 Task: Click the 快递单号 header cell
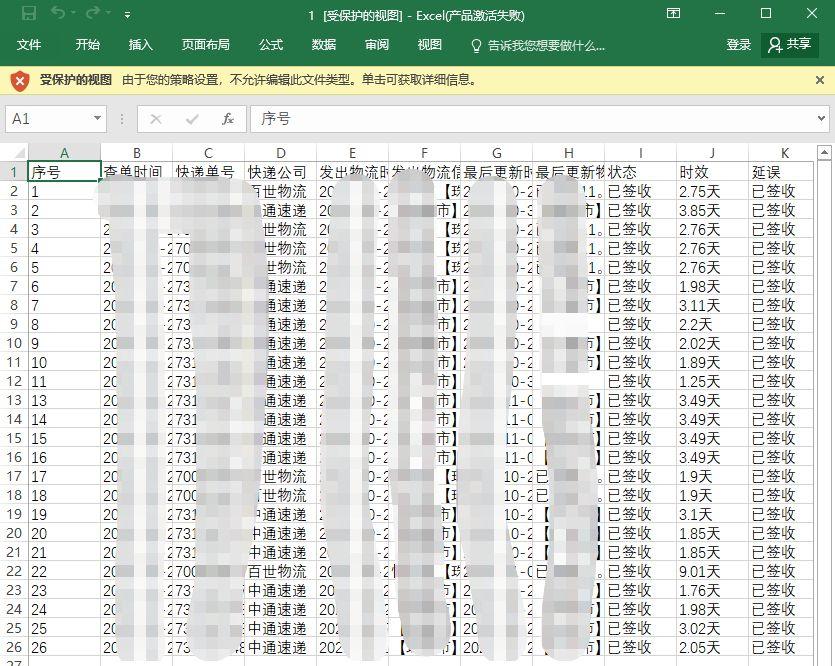[208, 172]
